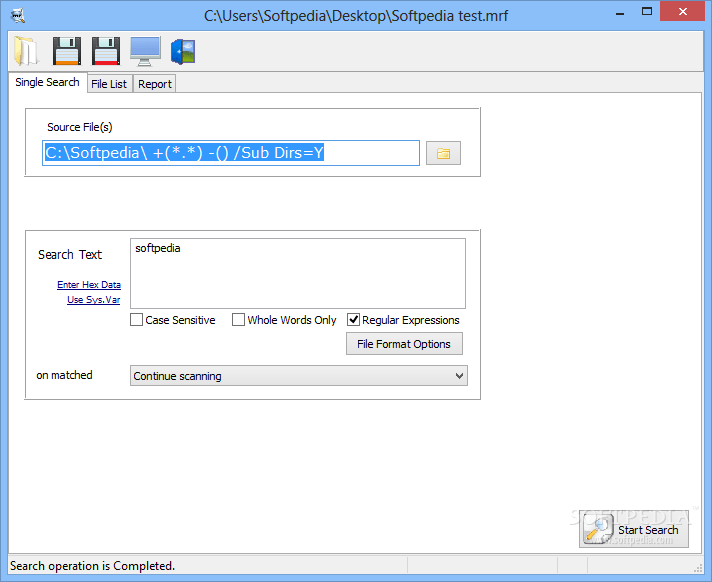
Task: Open the Use Sys.Var link
Action: tap(94, 300)
